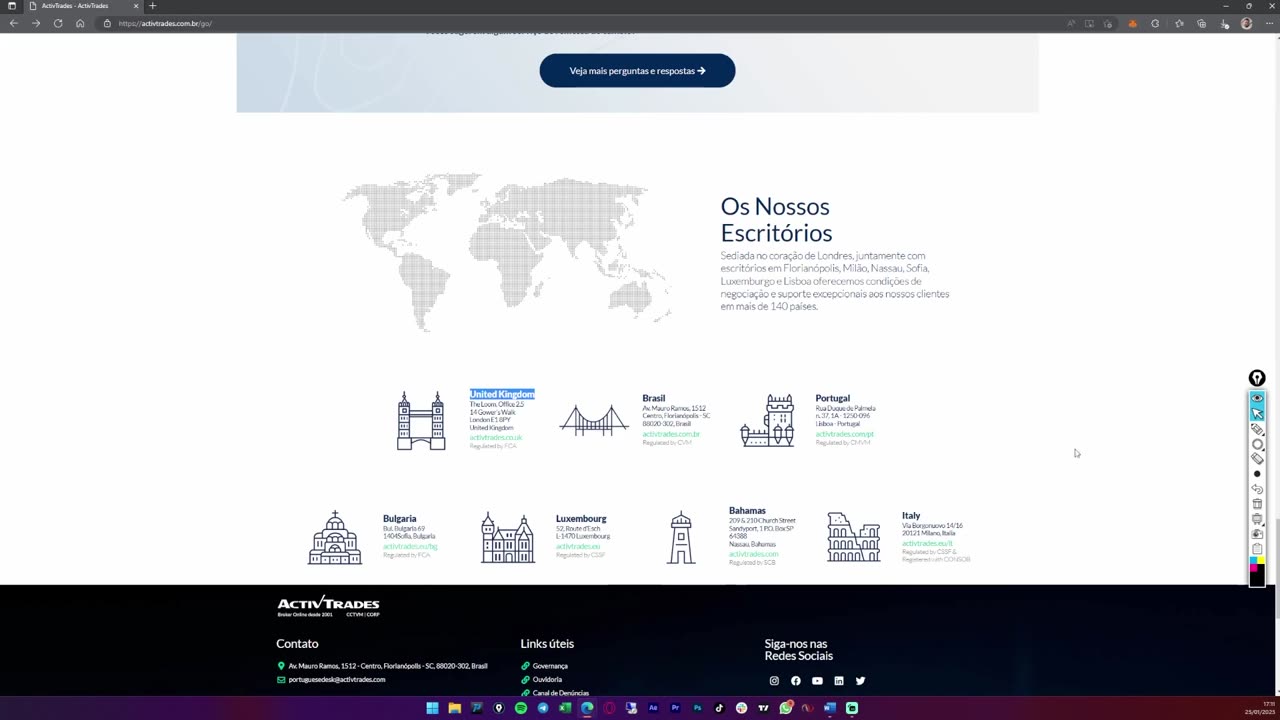Open activtrades.co.uk link under United Kingdom
This screenshot has width=1280, height=720.
point(496,437)
